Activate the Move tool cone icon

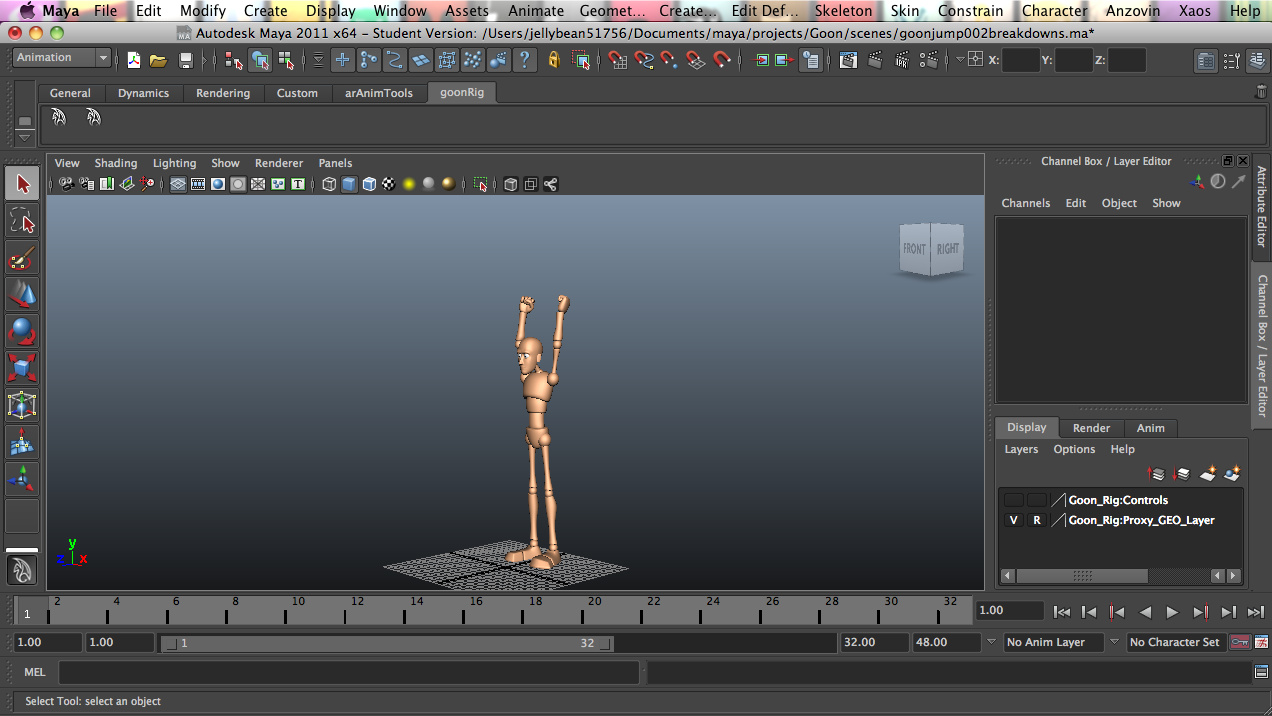click(22, 294)
